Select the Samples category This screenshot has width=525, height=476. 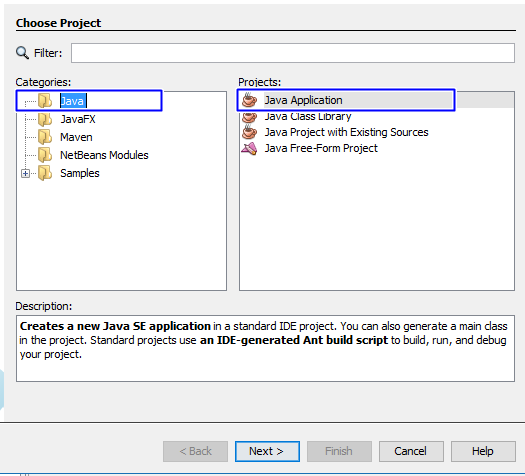coord(80,173)
